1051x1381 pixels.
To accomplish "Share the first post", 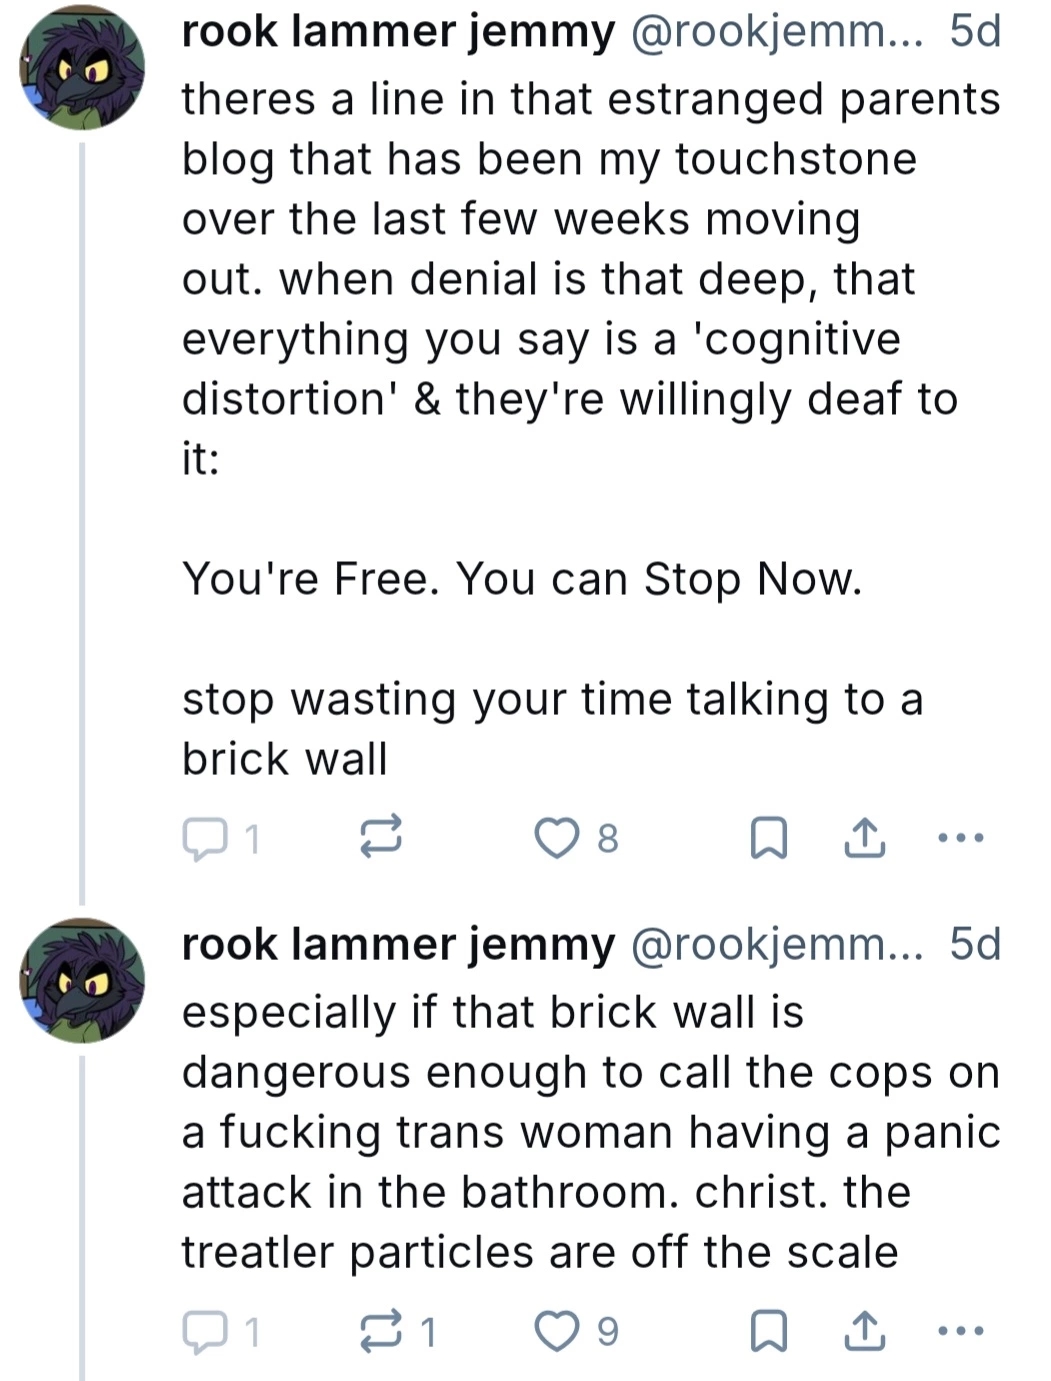I will [x=864, y=838].
